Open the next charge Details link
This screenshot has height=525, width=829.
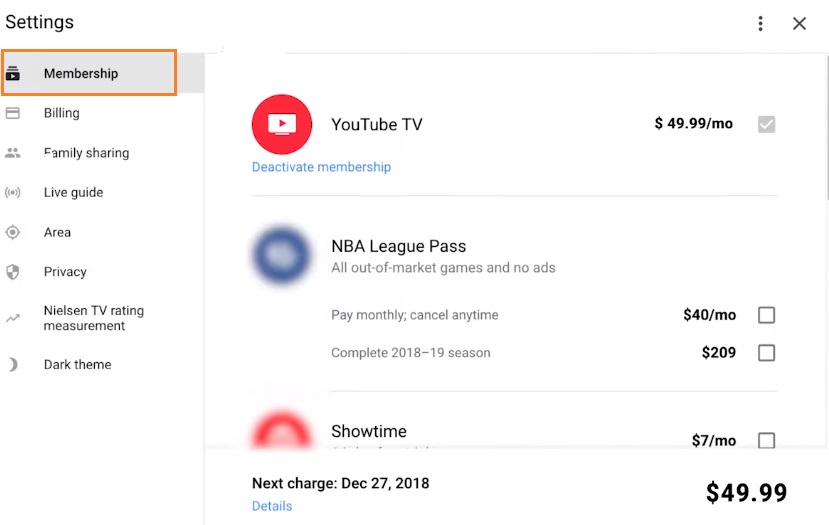pos(272,506)
